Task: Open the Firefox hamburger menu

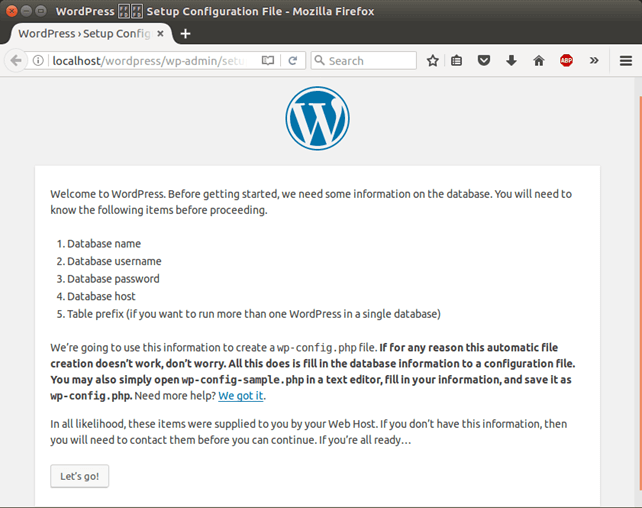Action: 626,61
